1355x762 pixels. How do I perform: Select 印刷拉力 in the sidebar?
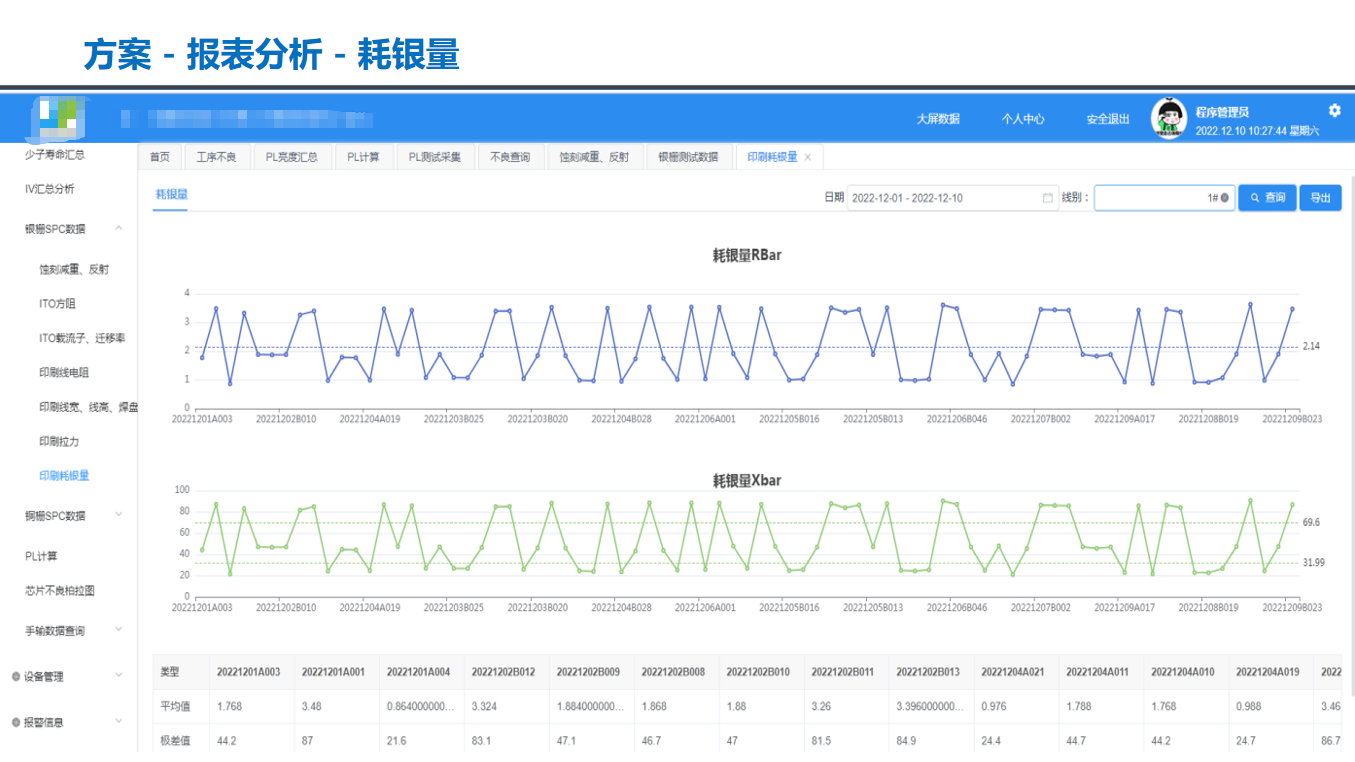click(x=59, y=441)
